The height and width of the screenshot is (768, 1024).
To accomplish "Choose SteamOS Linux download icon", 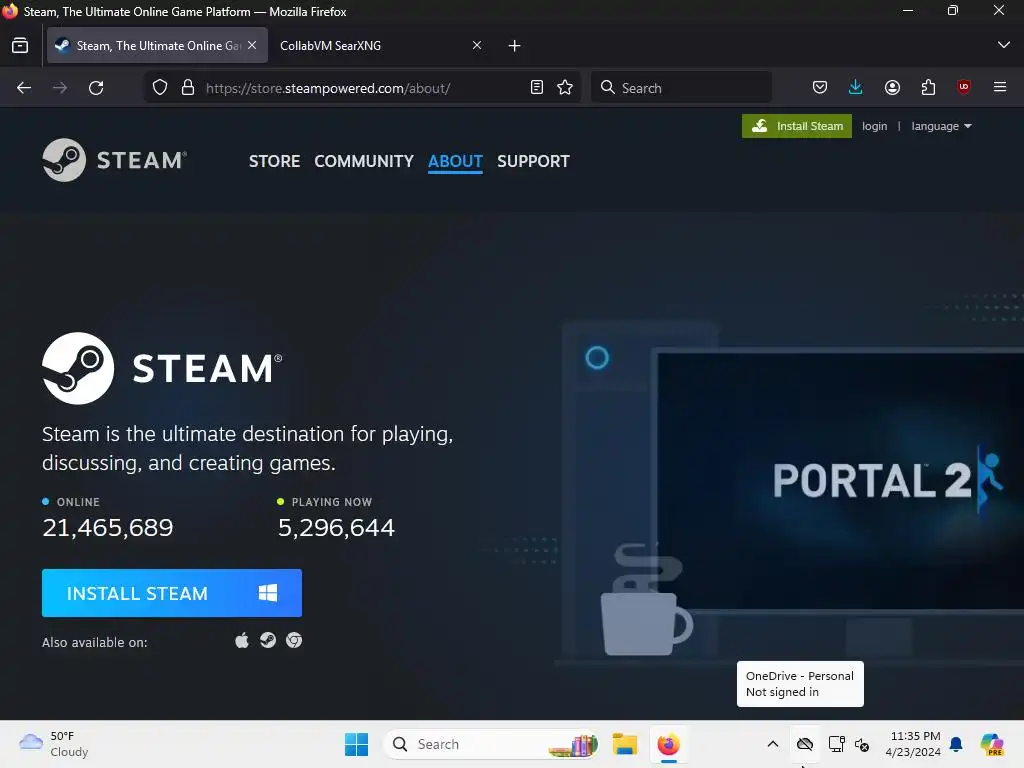I will point(268,641).
